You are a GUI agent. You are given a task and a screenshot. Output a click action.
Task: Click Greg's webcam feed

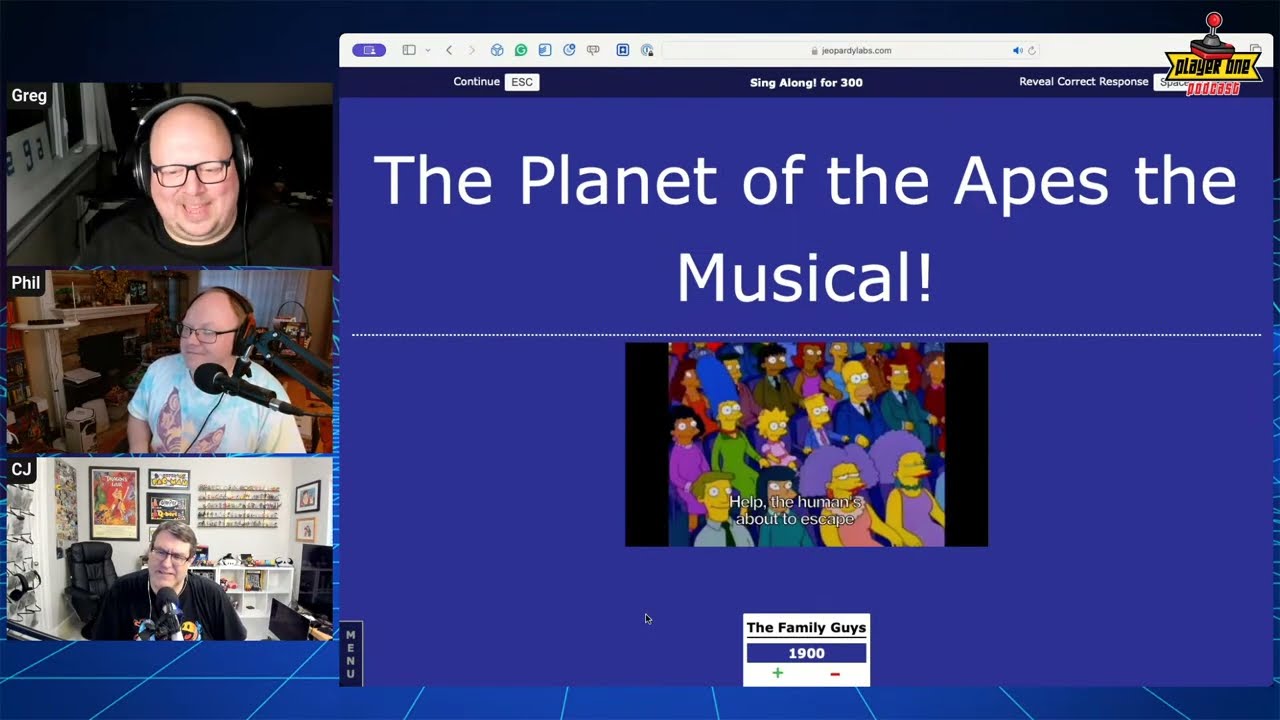tap(169, 174)
